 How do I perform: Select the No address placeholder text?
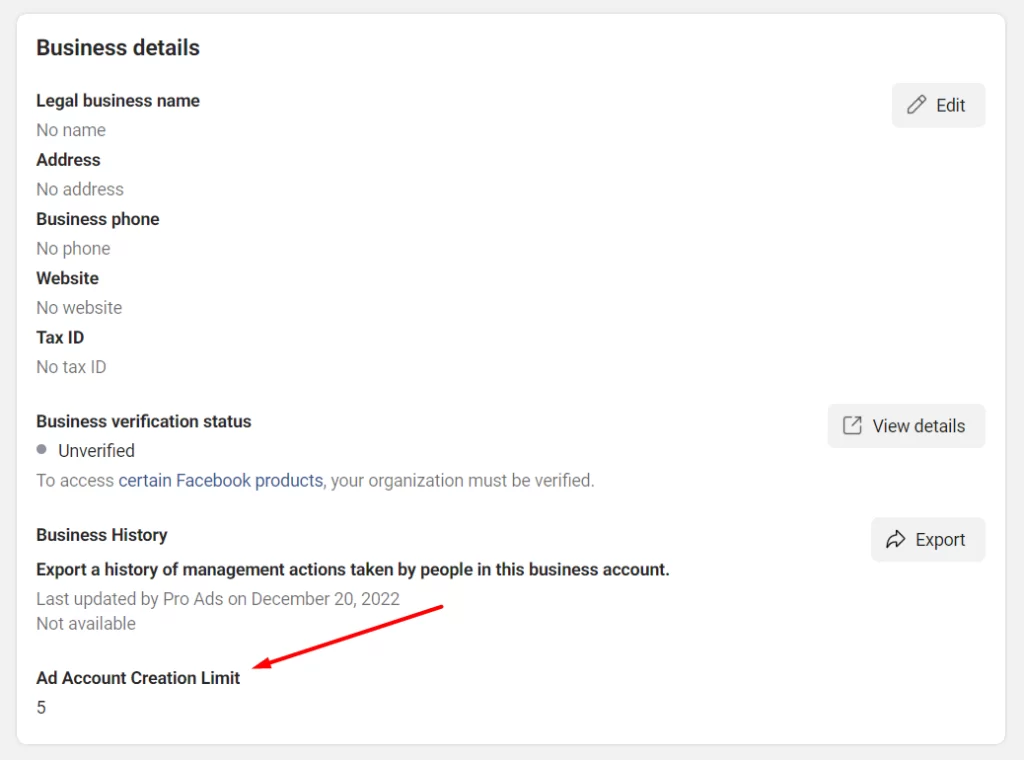pyautogui.click(x=79, y=189)
